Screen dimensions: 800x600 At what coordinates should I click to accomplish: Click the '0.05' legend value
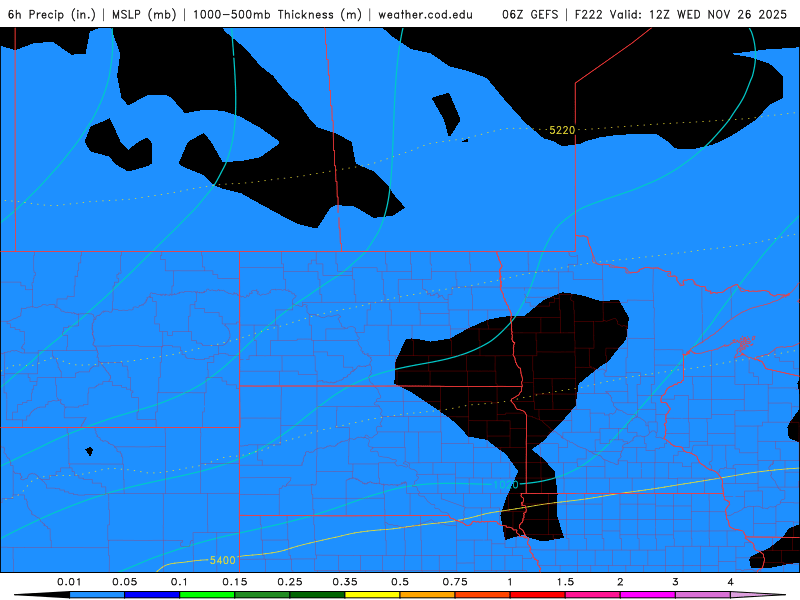pos(124,582)
